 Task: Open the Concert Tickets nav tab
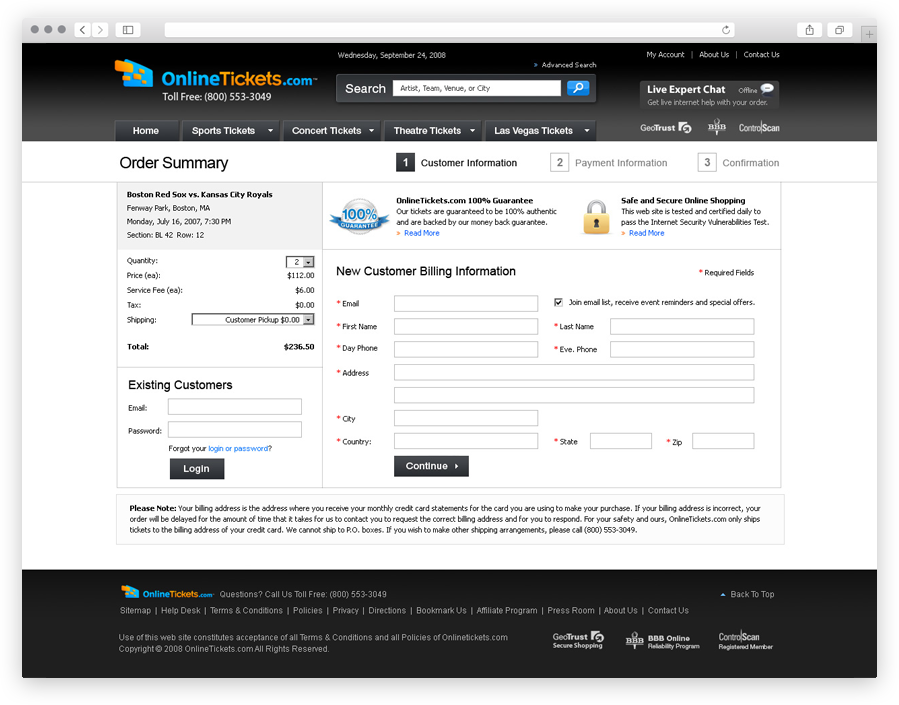point(332,131)
